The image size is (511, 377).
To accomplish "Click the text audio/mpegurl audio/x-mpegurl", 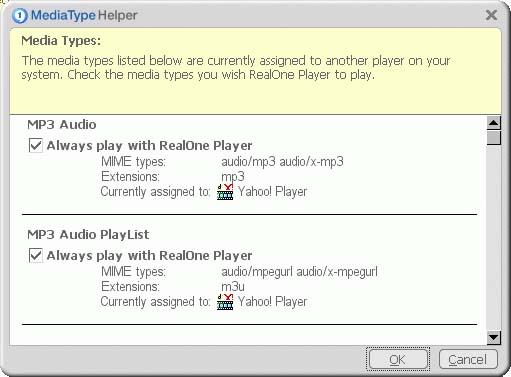I will coord(299,272).
